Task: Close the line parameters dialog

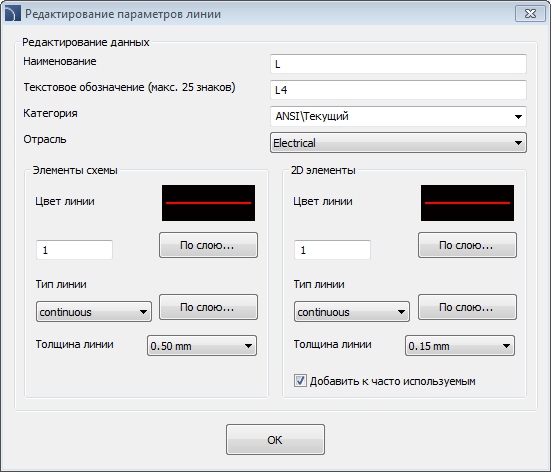Action: (x=530, y=14)
